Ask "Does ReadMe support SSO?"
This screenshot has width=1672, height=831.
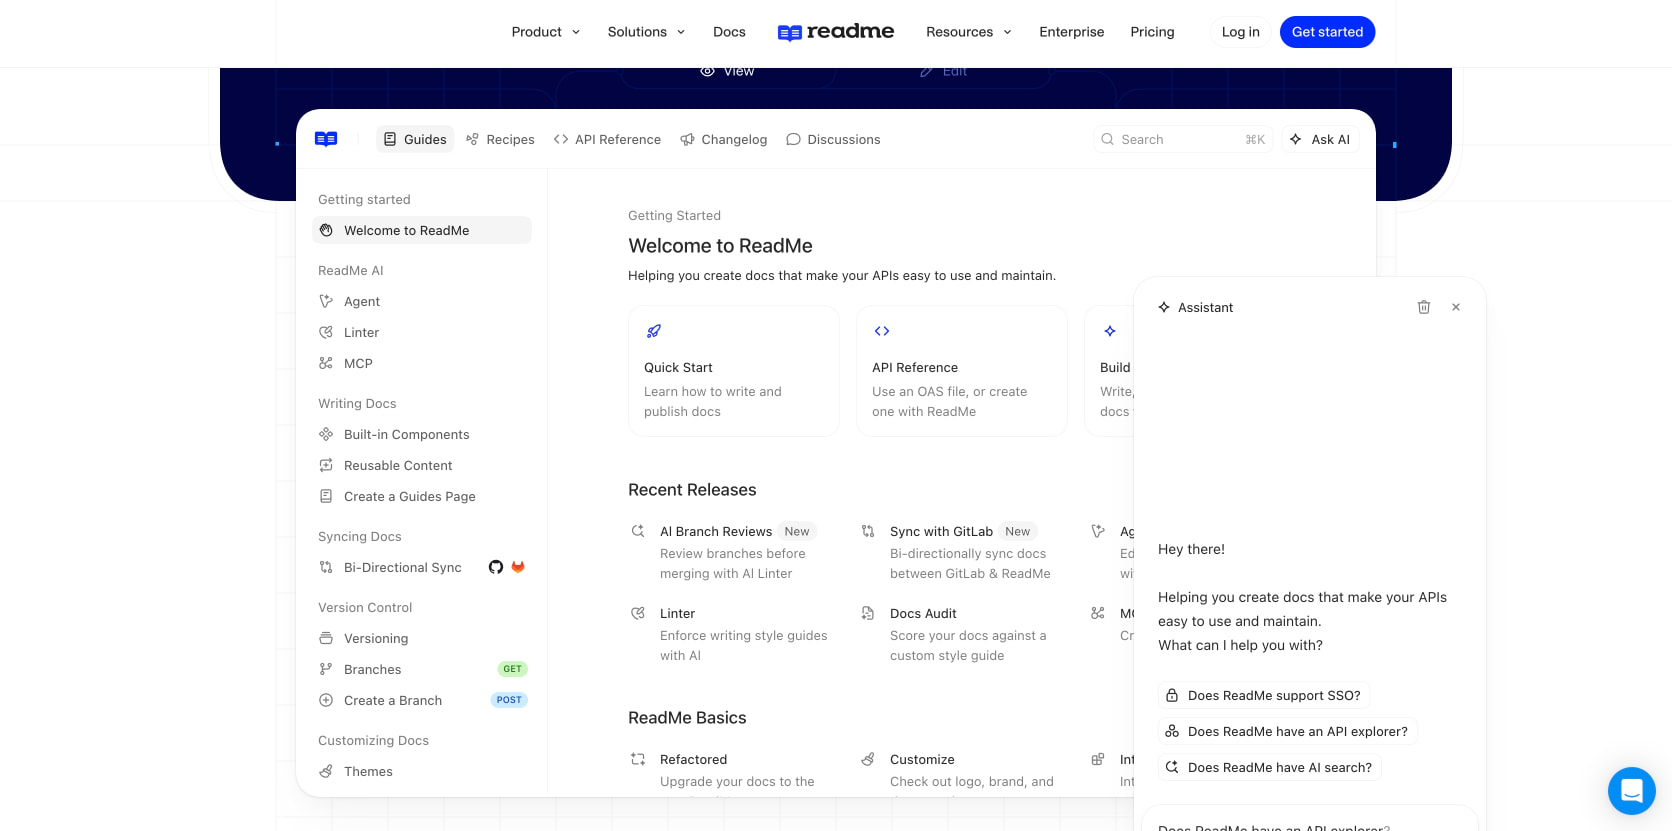click(x=1264, y=695)
